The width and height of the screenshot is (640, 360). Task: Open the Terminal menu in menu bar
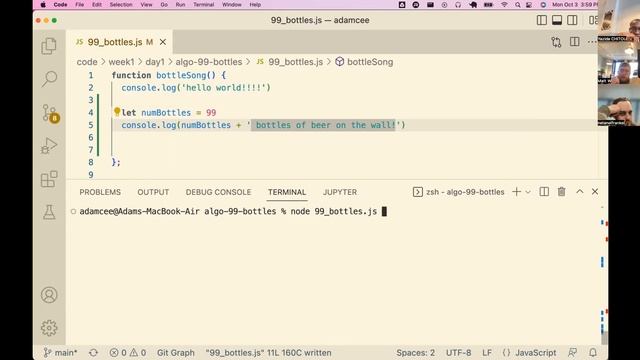pos(203,5)
